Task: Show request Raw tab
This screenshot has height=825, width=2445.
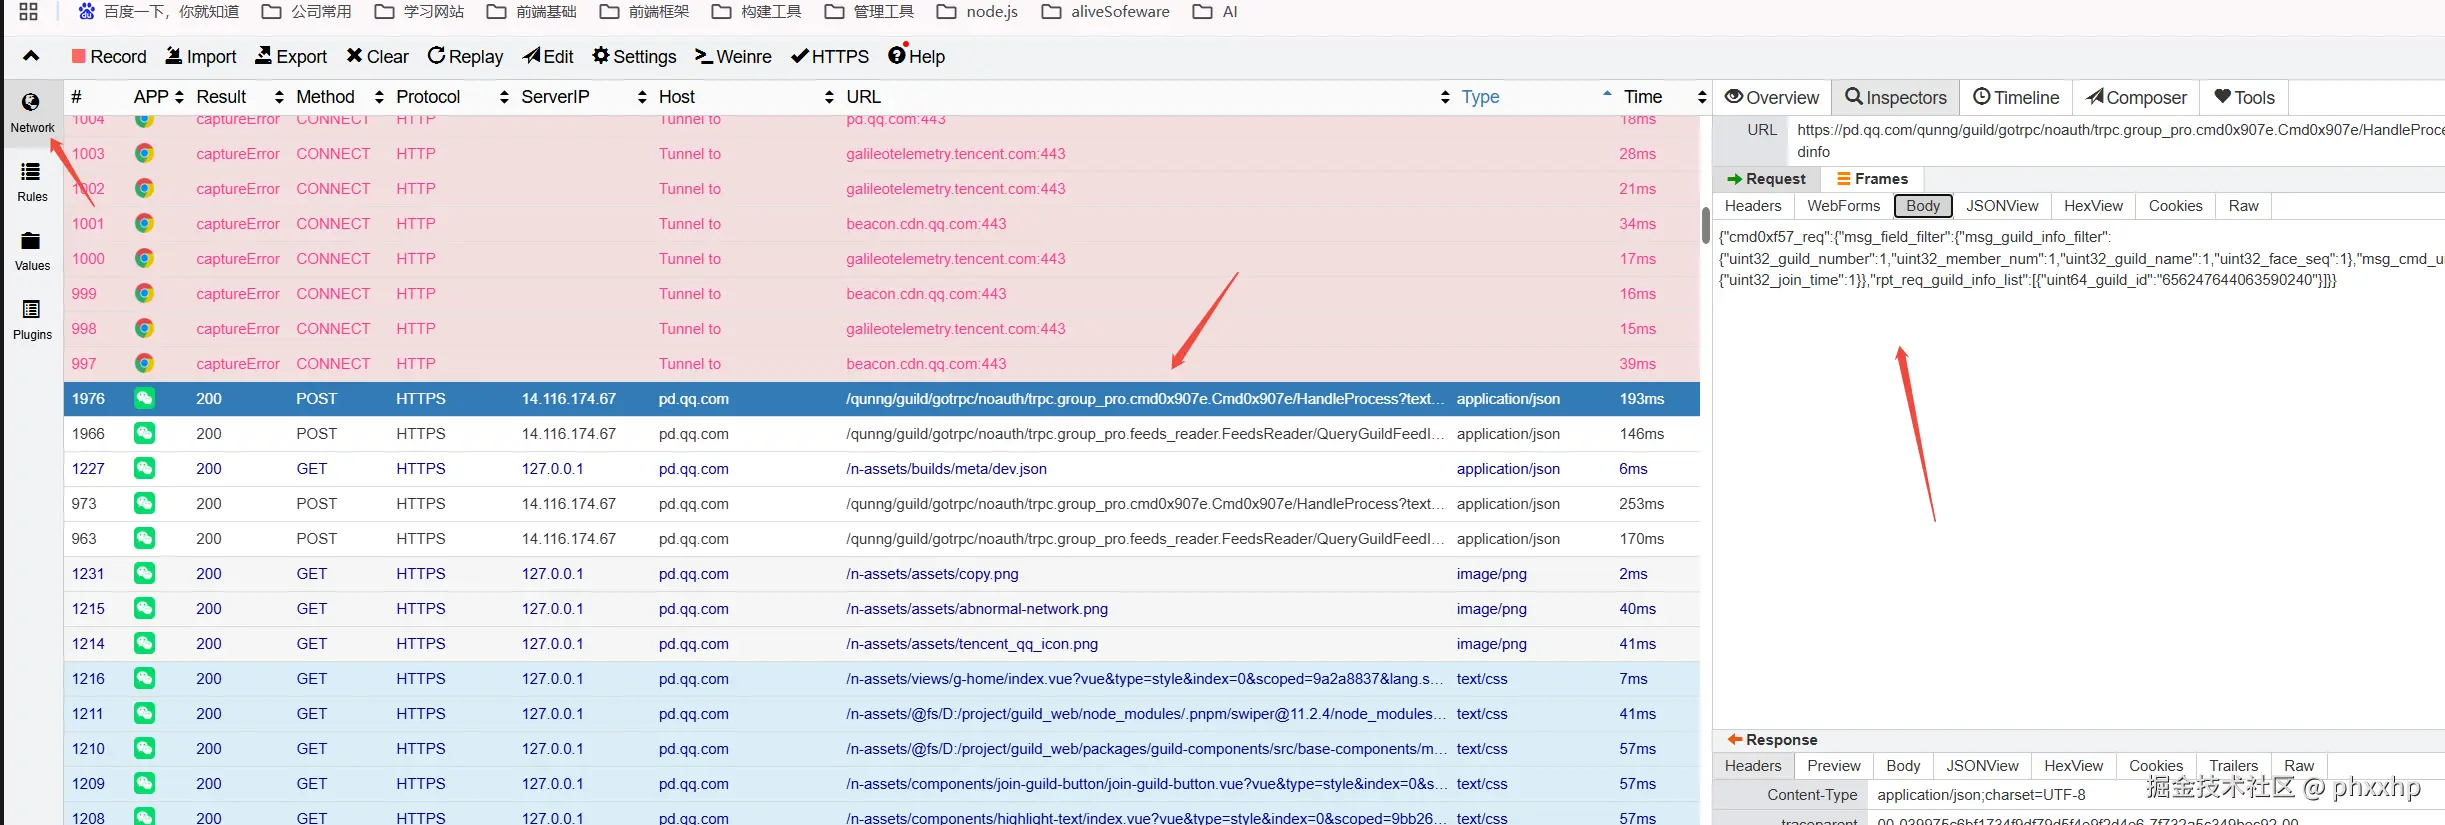Action: click(x=2243, y=206)
